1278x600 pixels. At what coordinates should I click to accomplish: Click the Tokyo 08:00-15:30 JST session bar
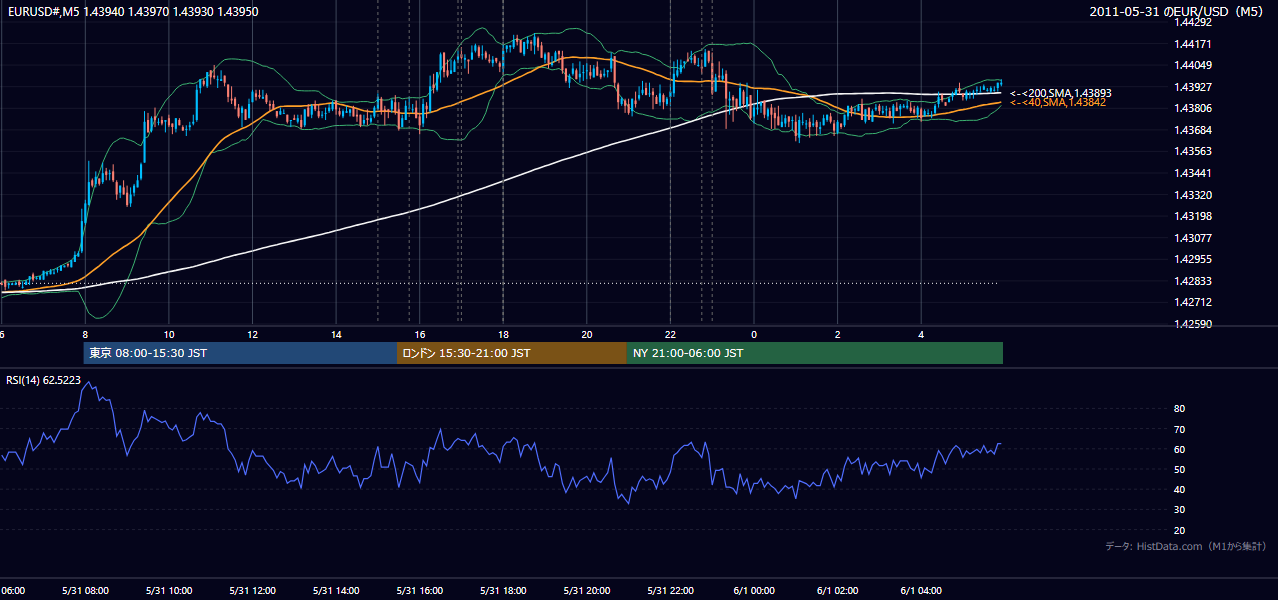(241, 353)
